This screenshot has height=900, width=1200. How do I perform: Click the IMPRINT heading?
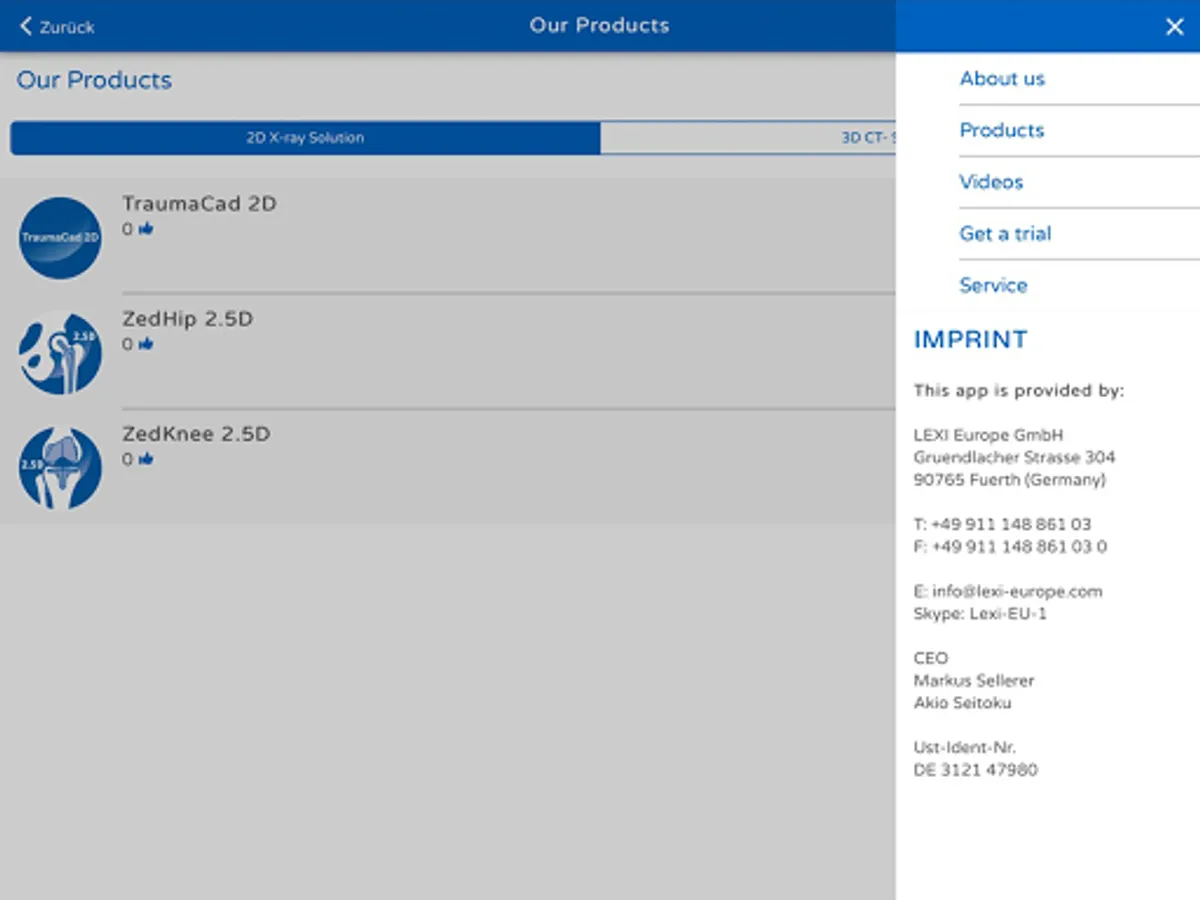(970, 340)
